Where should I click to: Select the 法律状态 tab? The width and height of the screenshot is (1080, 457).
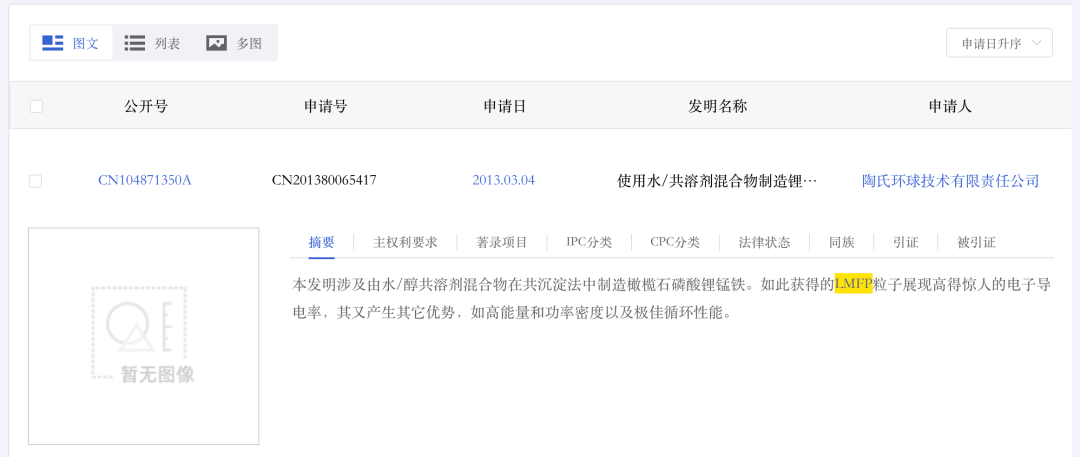coord(765,243)
